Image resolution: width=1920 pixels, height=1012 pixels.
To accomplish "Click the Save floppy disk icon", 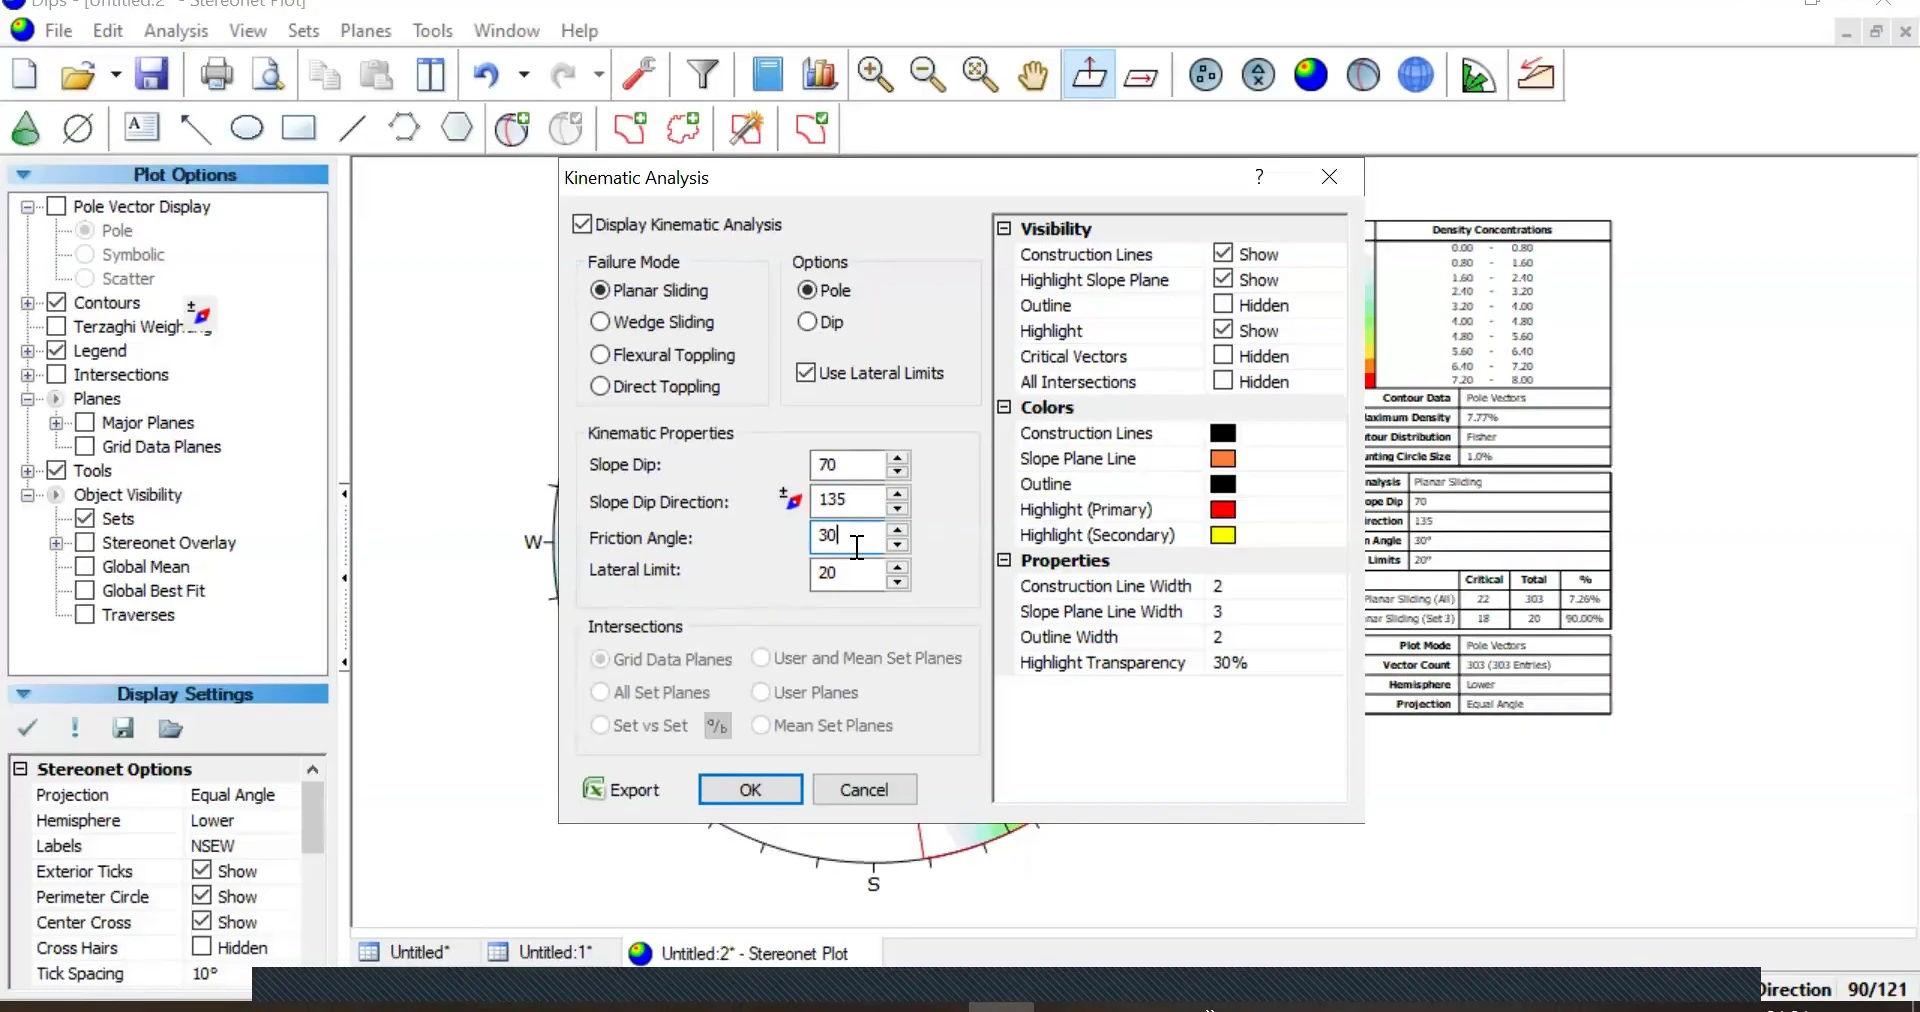I will click(152, 75).
